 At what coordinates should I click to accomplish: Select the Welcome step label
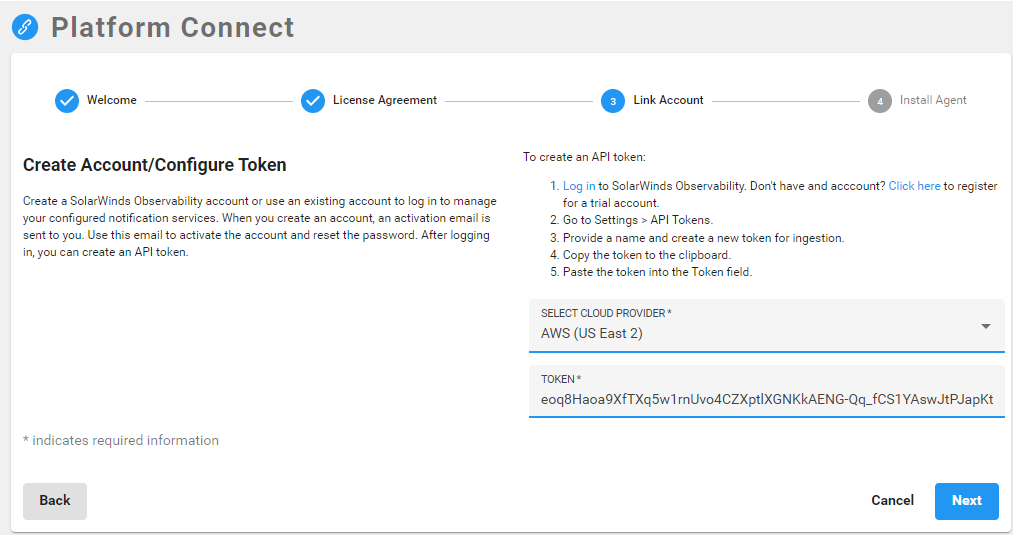click(x=112, y=100)
